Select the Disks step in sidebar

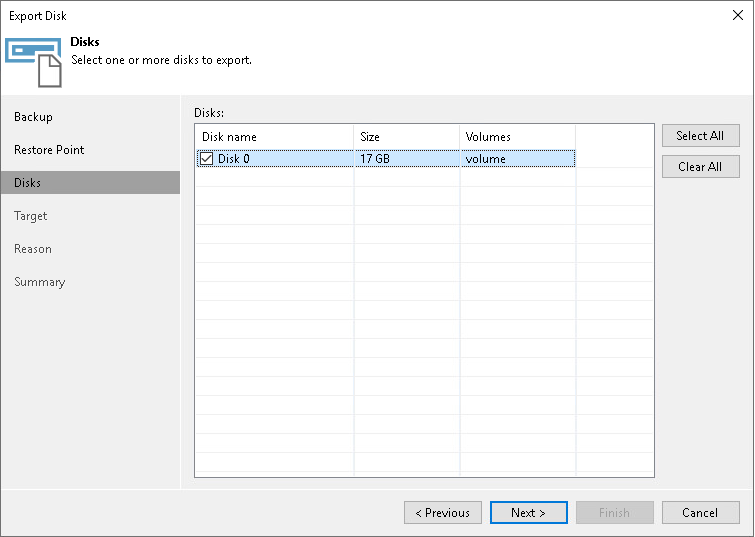point(91,183)
